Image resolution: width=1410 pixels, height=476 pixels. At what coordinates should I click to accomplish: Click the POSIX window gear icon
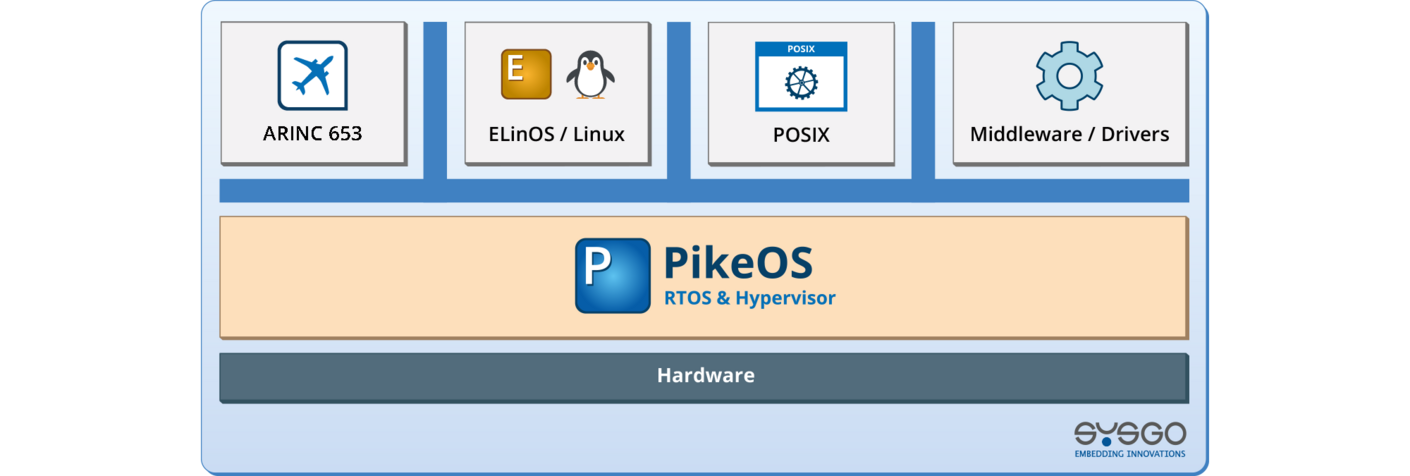click(801, 76)
